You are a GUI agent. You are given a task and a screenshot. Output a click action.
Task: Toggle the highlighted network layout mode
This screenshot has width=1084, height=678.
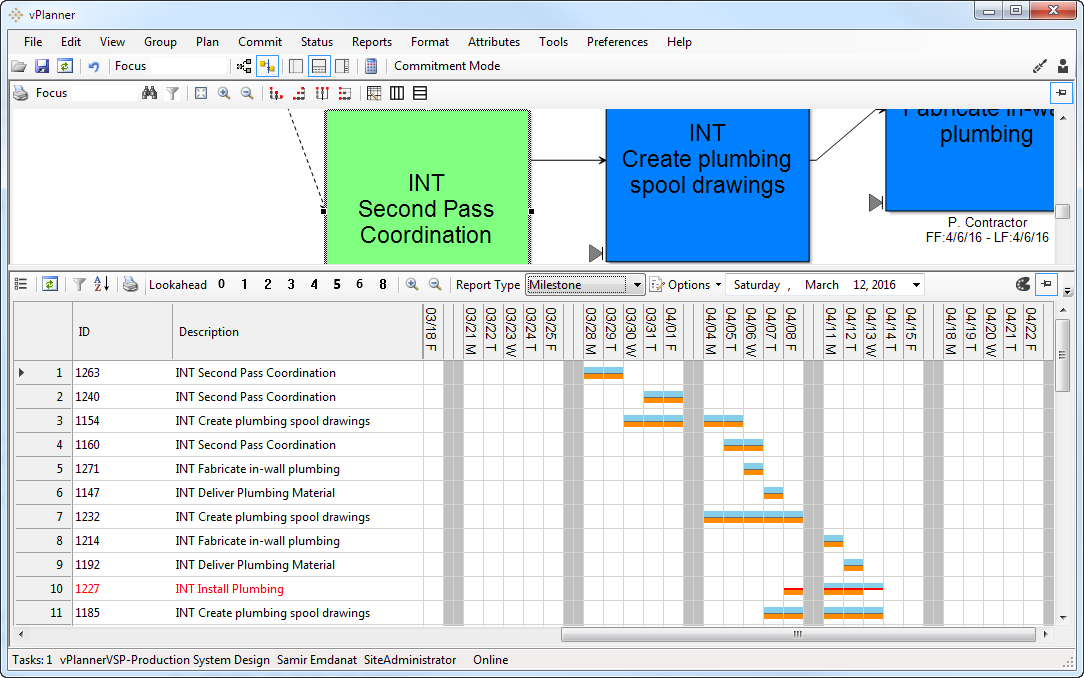tap(268, 65)
